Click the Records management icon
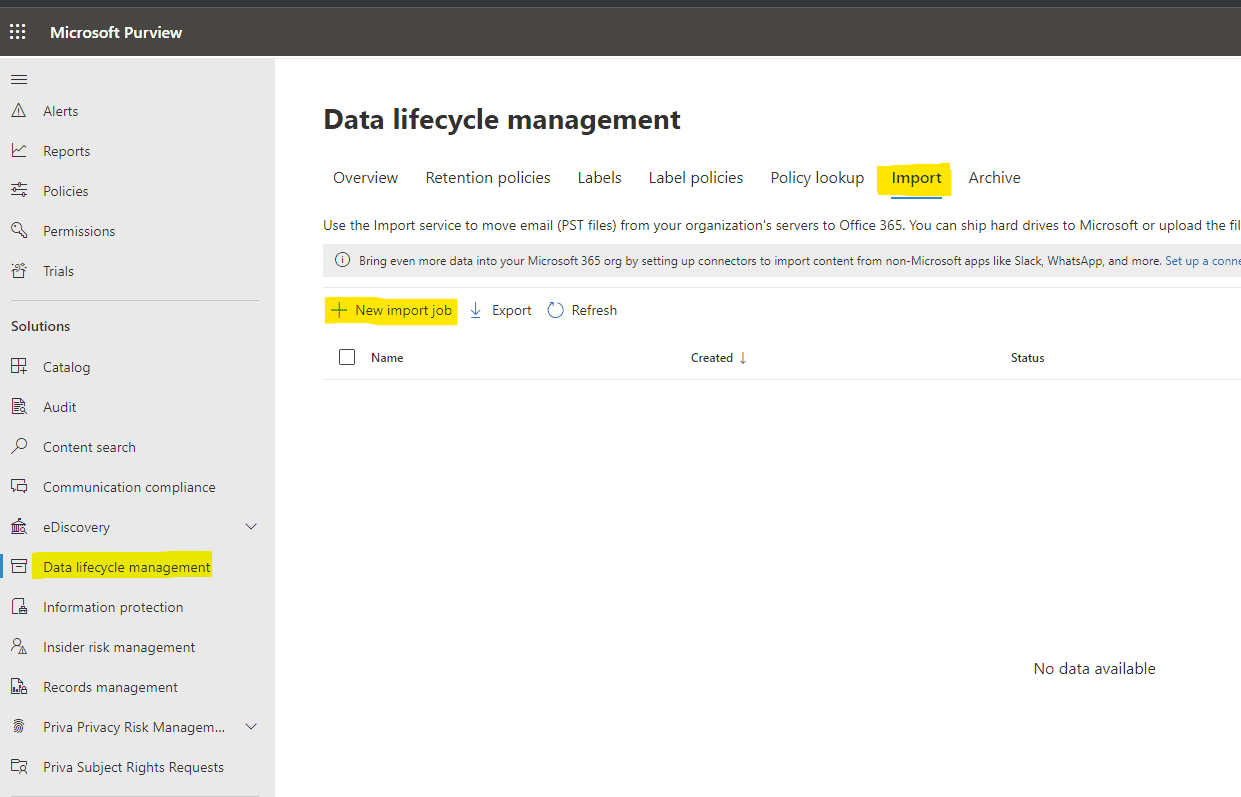Viewport: 1241px width, 797px height. click(x=19, y=687)
